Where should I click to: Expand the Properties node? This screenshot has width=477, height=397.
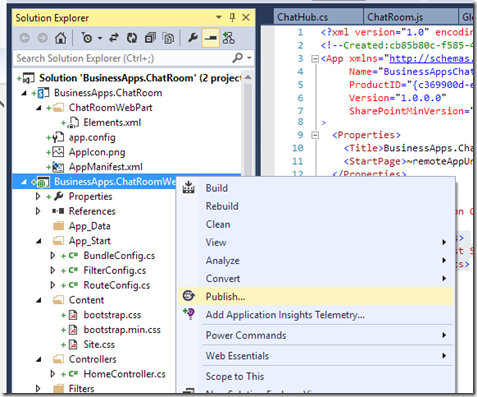pos(39,196)
